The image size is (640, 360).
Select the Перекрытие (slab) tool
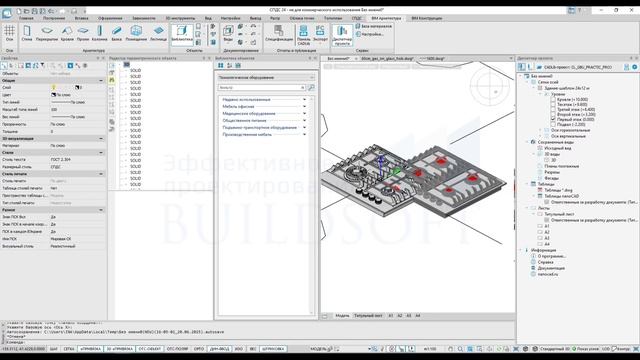click(47, 33)
